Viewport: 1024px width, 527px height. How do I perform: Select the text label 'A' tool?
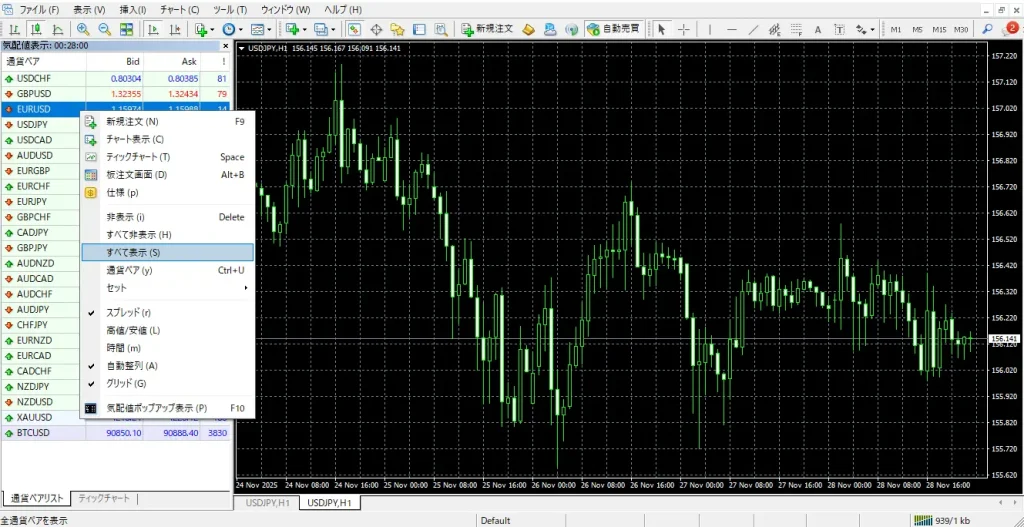[817, 29]
